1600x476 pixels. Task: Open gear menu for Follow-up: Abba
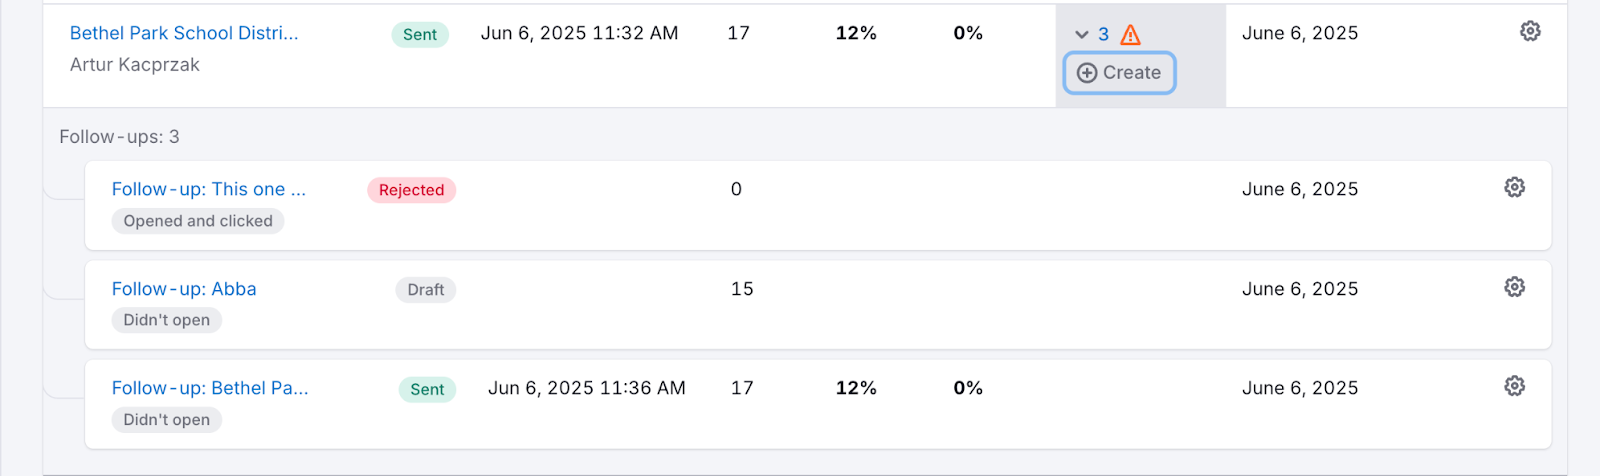[1515, 288]
